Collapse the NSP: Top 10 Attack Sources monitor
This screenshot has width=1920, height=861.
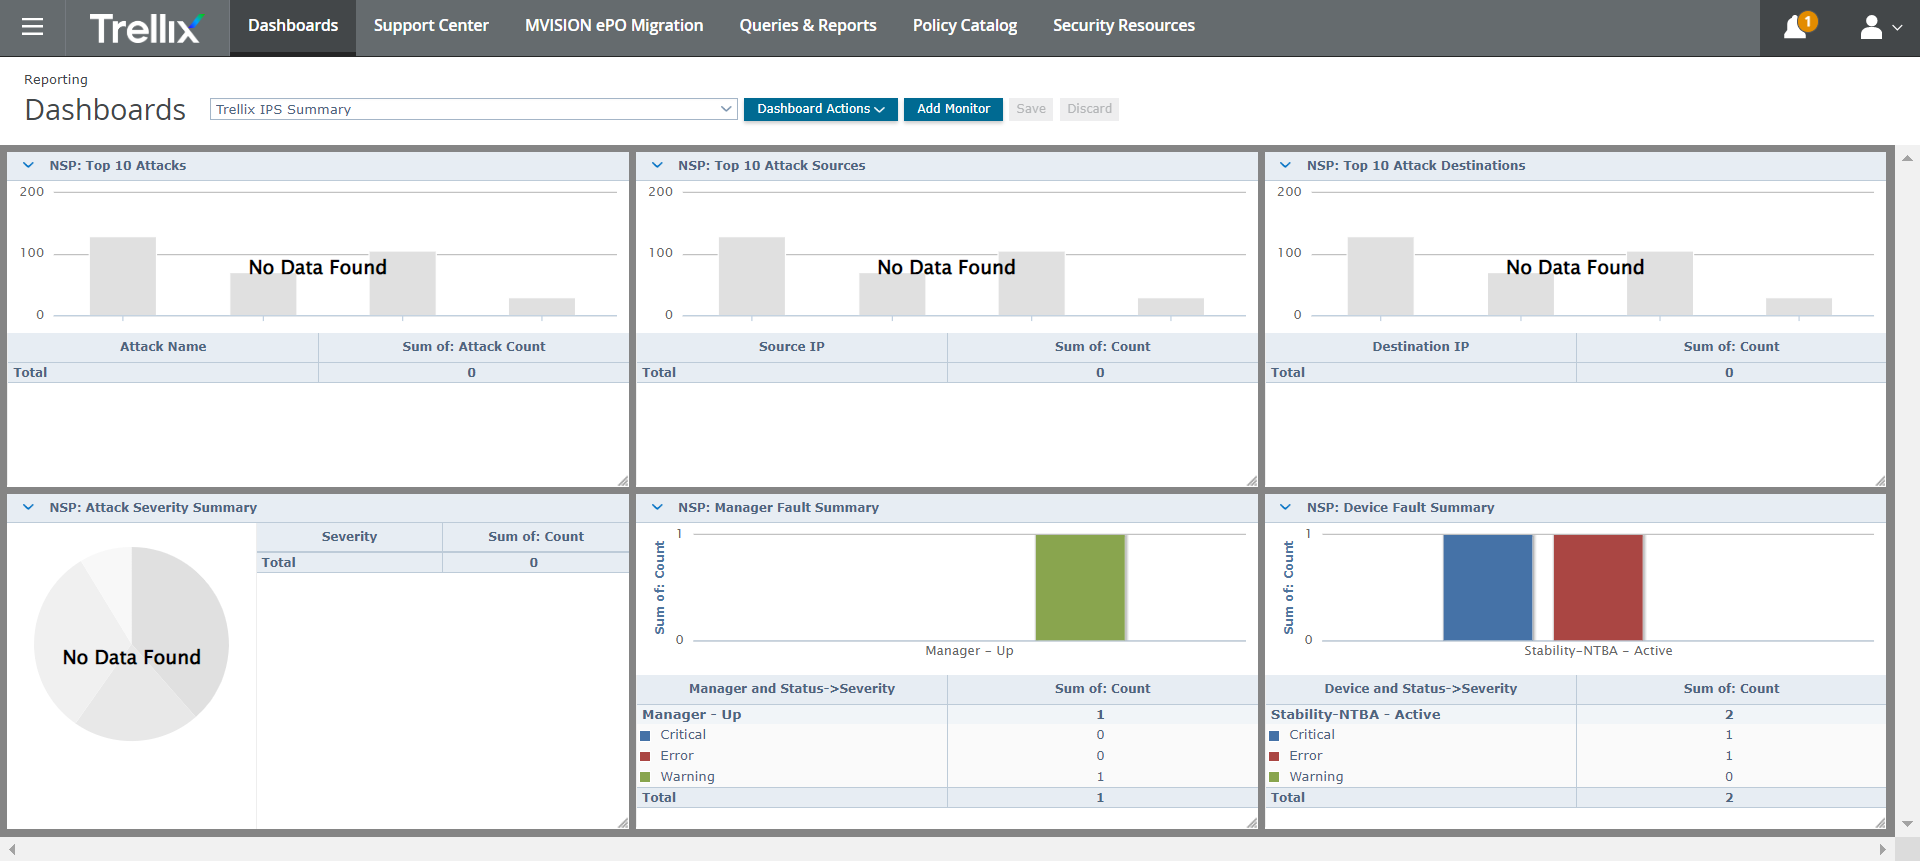click(x=657, y=166)
